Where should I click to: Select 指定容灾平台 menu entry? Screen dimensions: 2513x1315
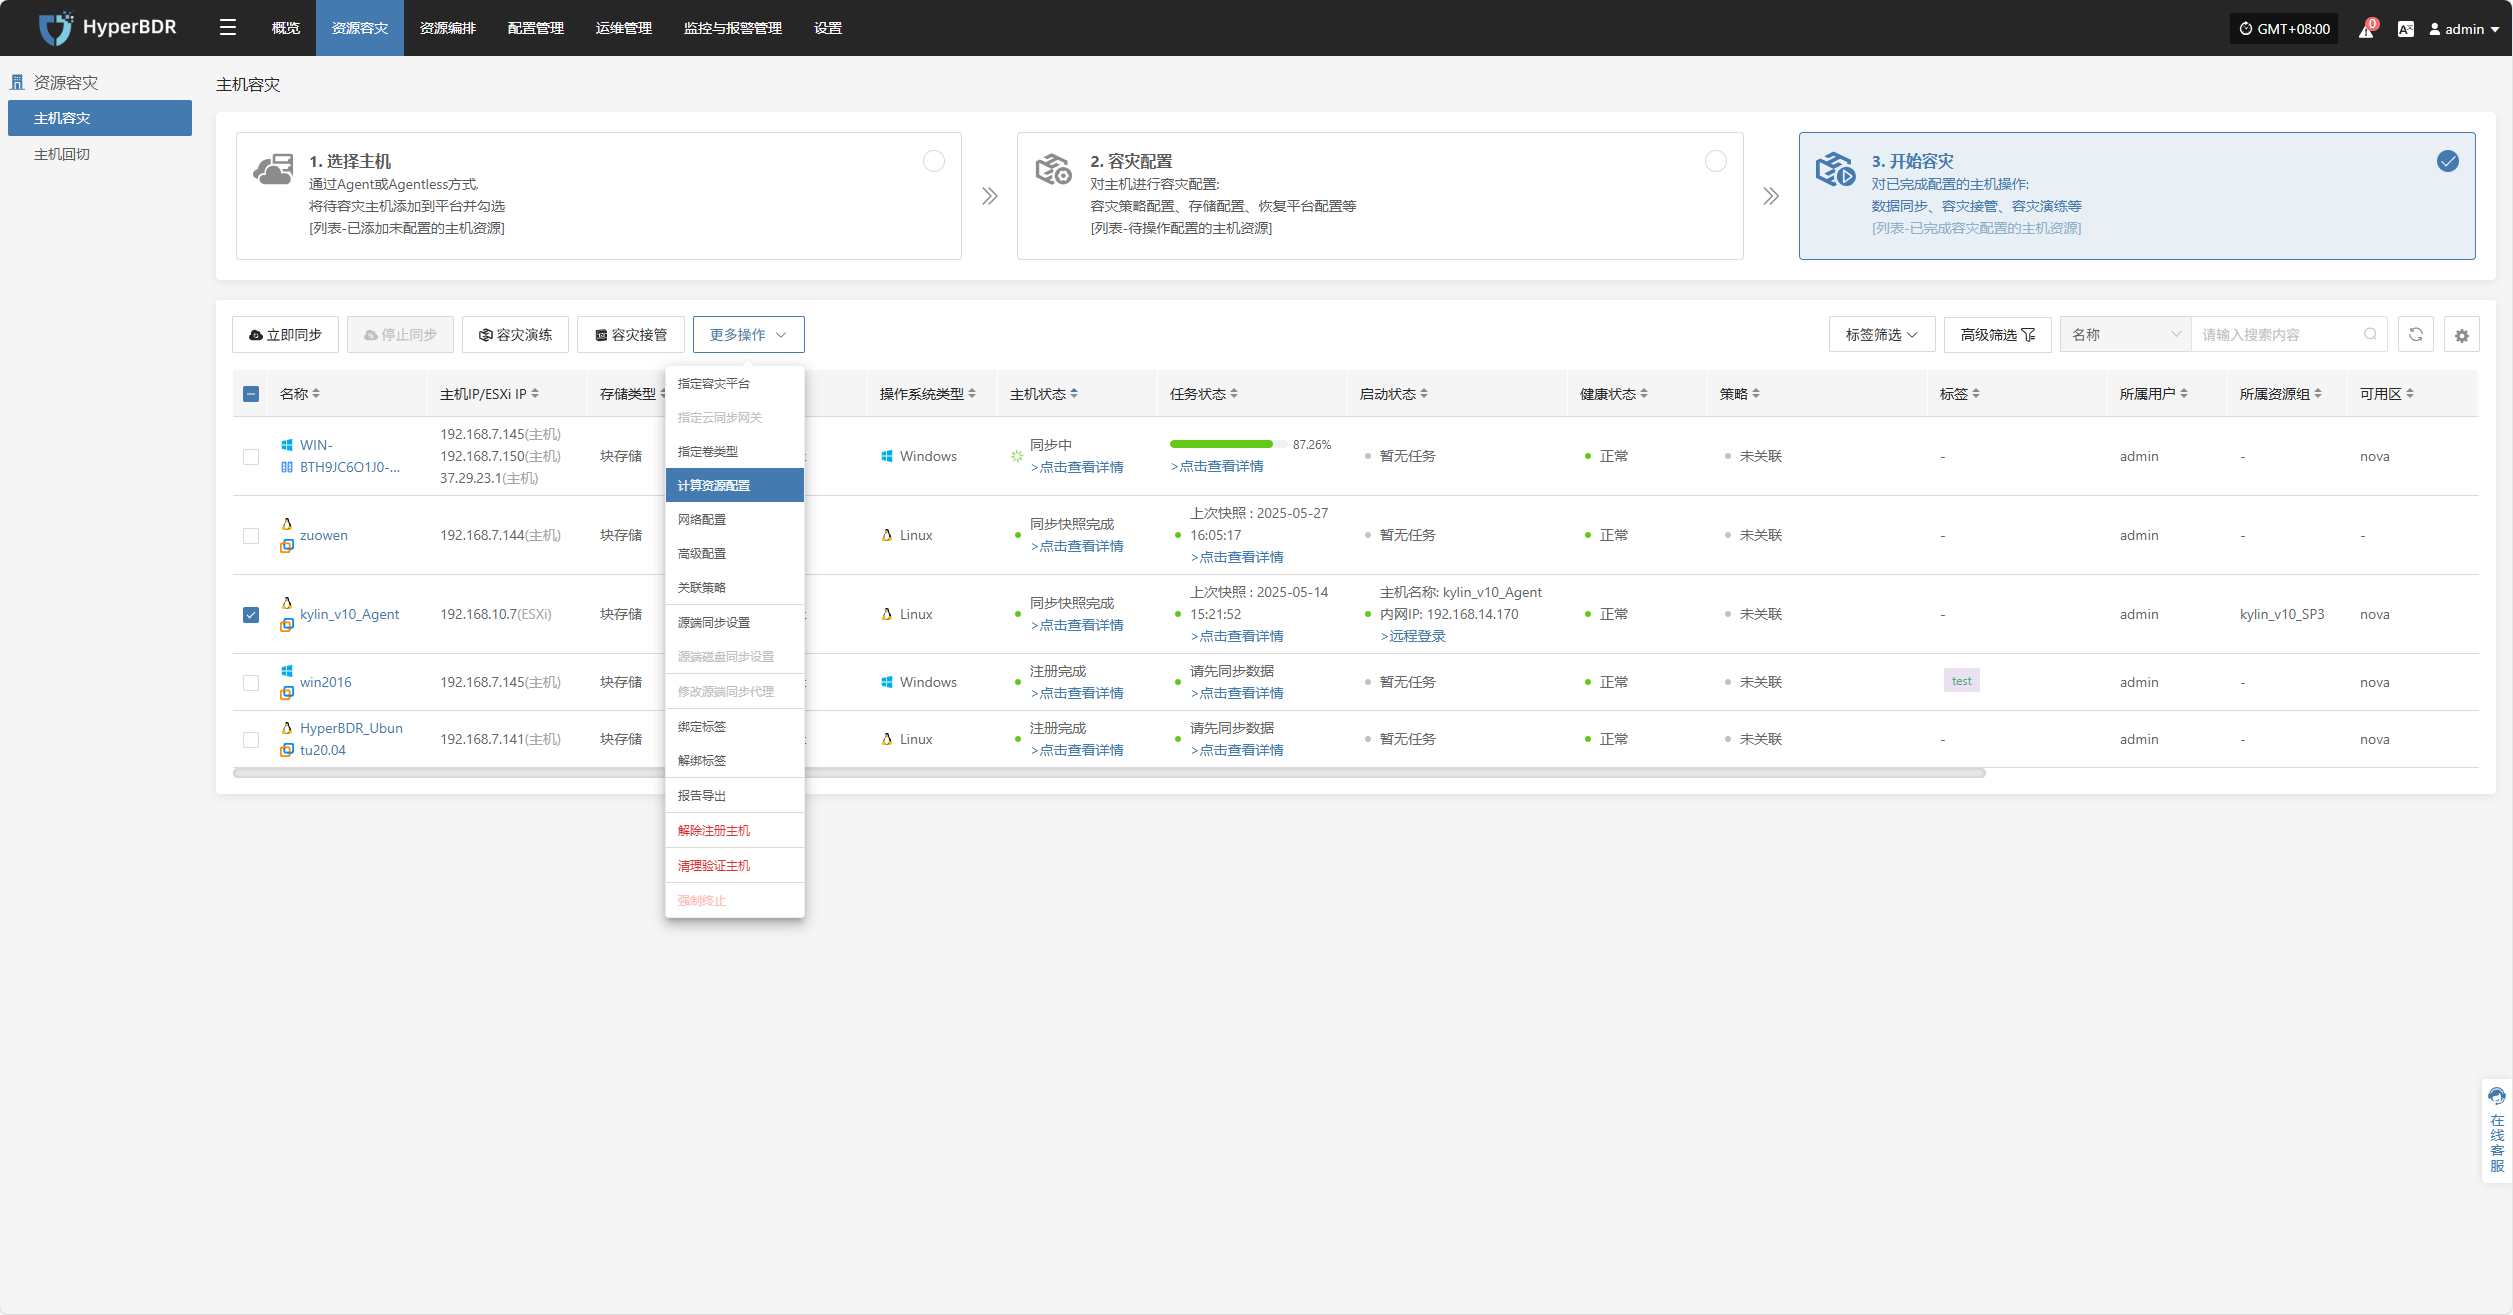pyautogui.click(x=735, y=384)
